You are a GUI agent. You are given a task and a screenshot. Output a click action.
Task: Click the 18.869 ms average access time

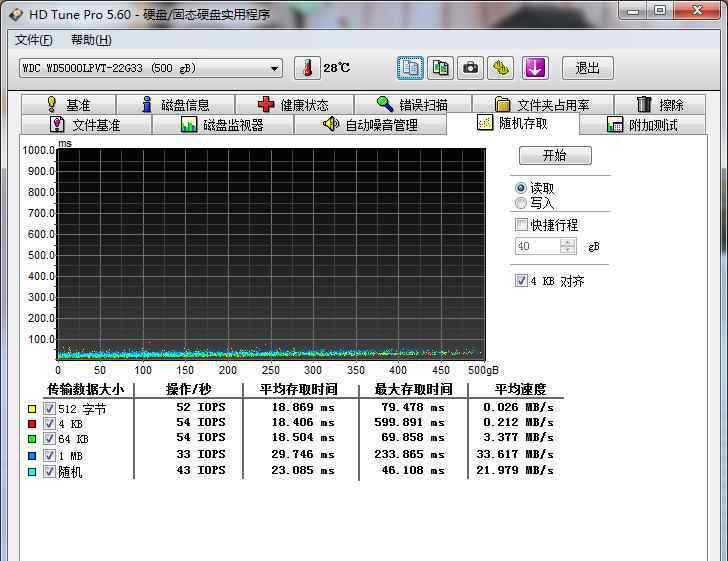pos(303,407)
